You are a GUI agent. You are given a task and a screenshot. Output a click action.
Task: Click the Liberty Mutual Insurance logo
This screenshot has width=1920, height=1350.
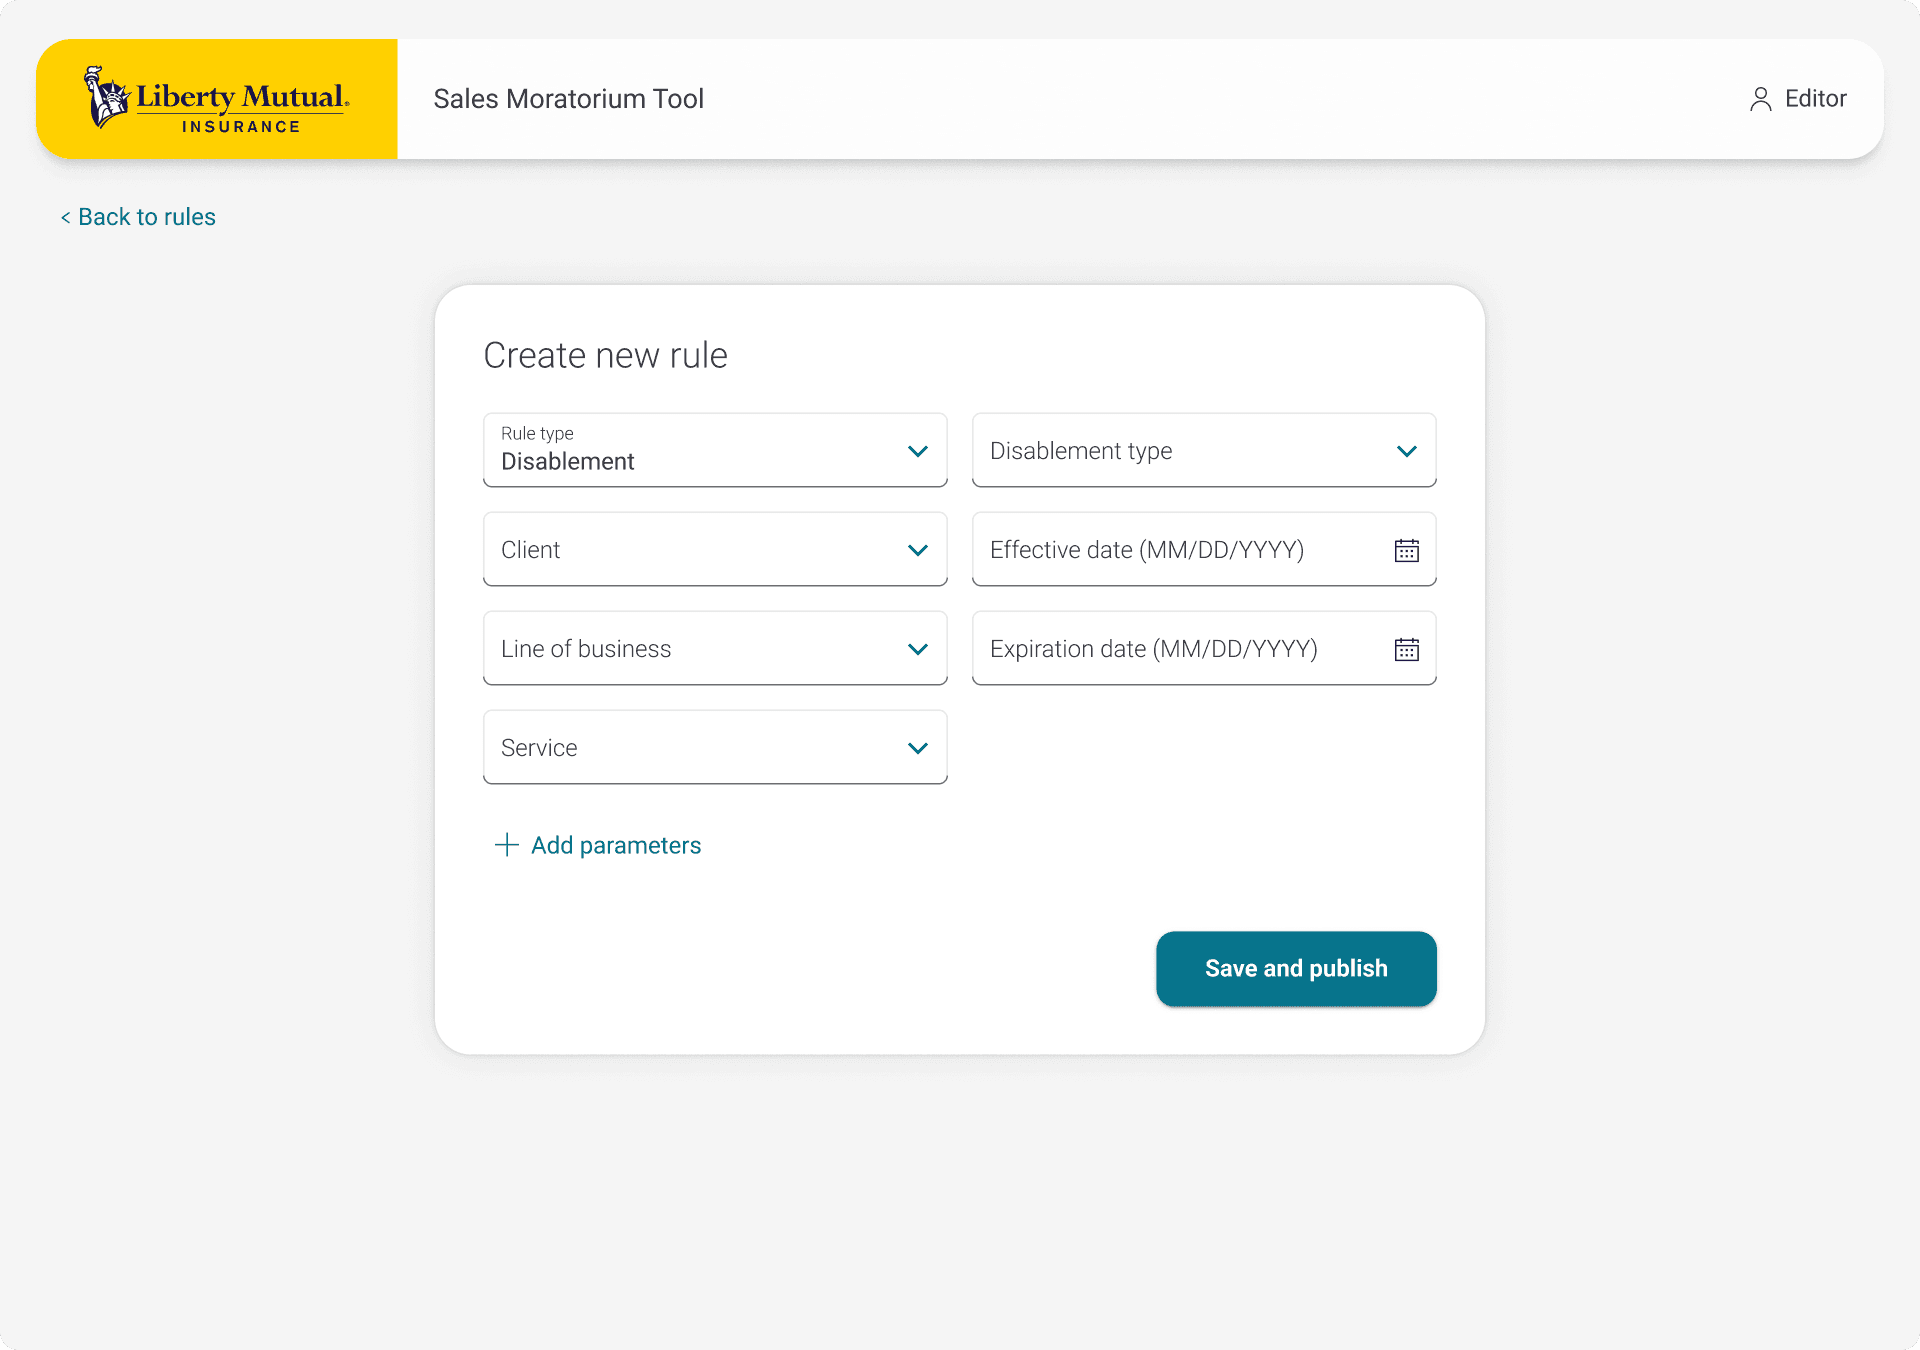[217, 100]
